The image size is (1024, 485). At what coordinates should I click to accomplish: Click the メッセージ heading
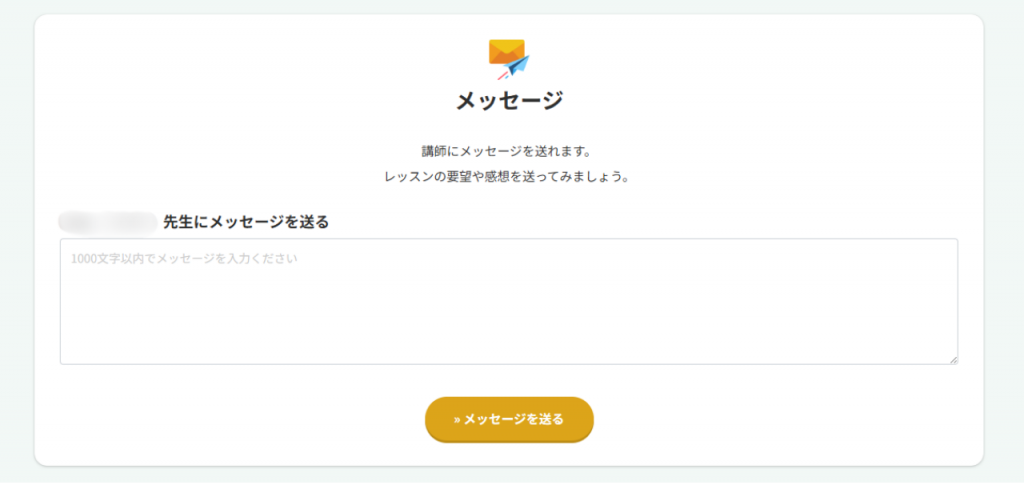(510, 101)
